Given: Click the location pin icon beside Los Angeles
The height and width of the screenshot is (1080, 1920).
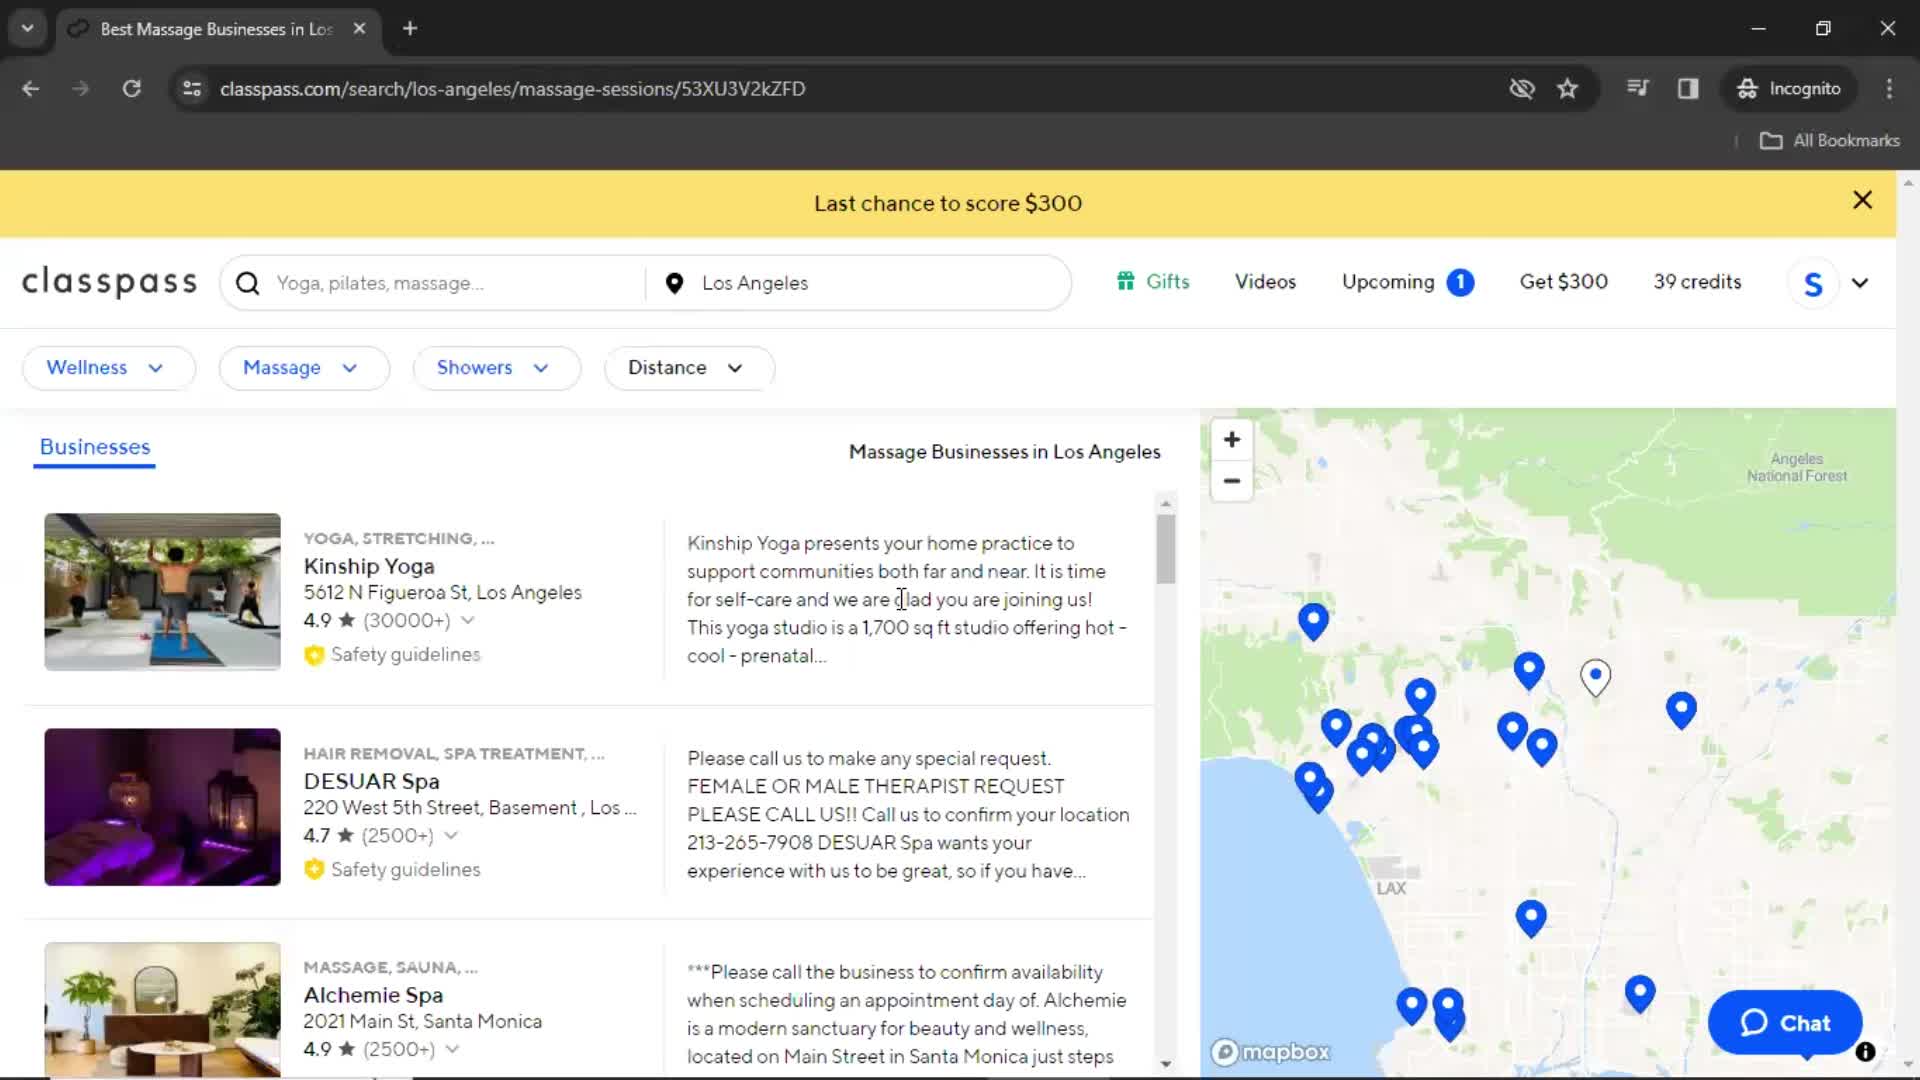Looking at the screenshot, I should (674, 283).
